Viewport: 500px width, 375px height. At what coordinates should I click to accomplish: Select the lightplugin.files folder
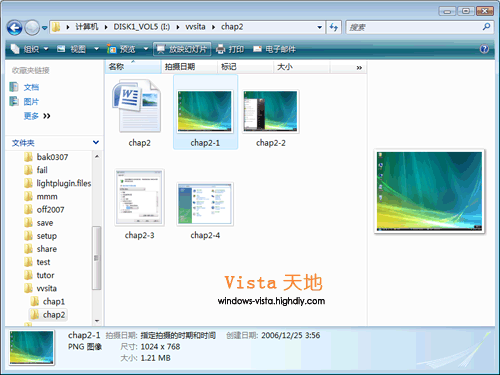[58, 183]
